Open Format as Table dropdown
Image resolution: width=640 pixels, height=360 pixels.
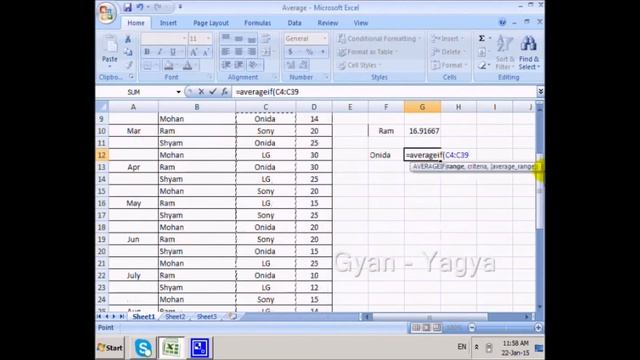367,52
